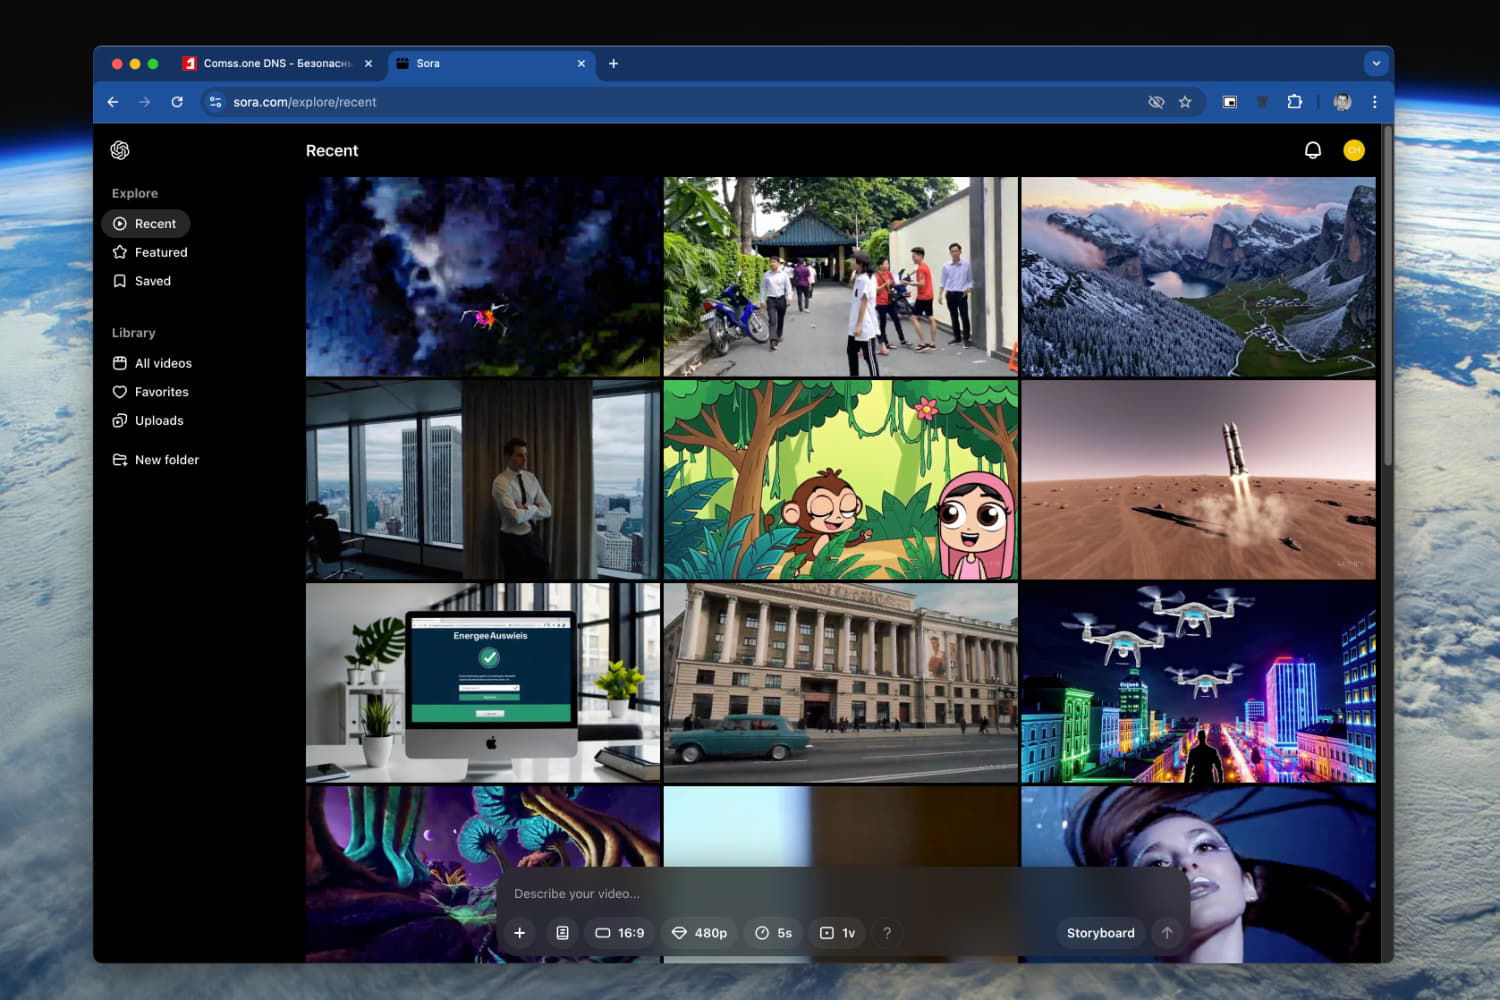Submit prompt with the up arrow button

pyautogui.click(x=1166, y=933)
